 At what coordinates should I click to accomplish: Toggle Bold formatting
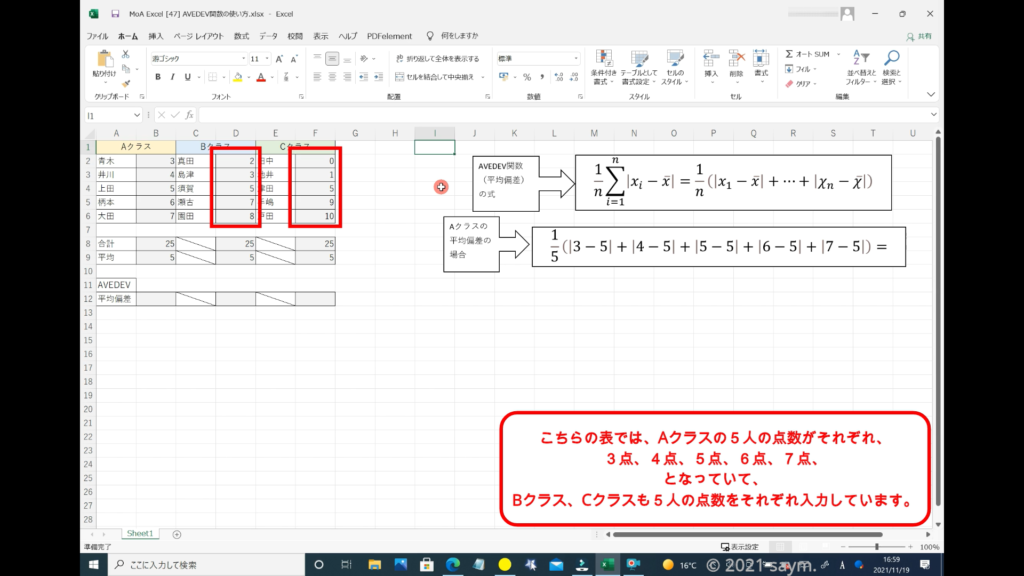[x=158, y=77]
